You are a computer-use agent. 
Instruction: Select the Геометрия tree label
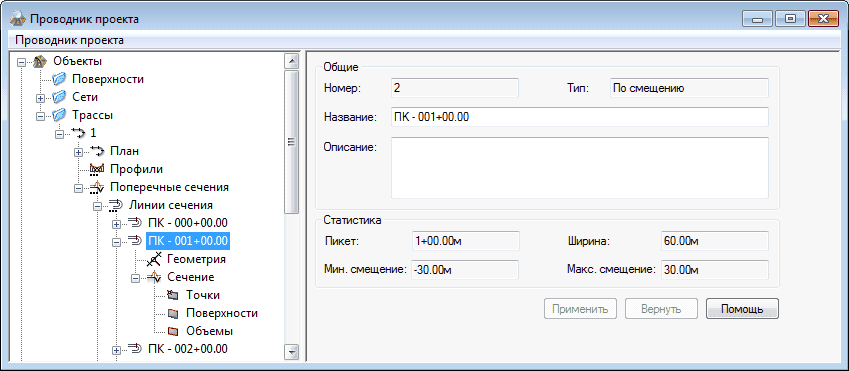196,259
